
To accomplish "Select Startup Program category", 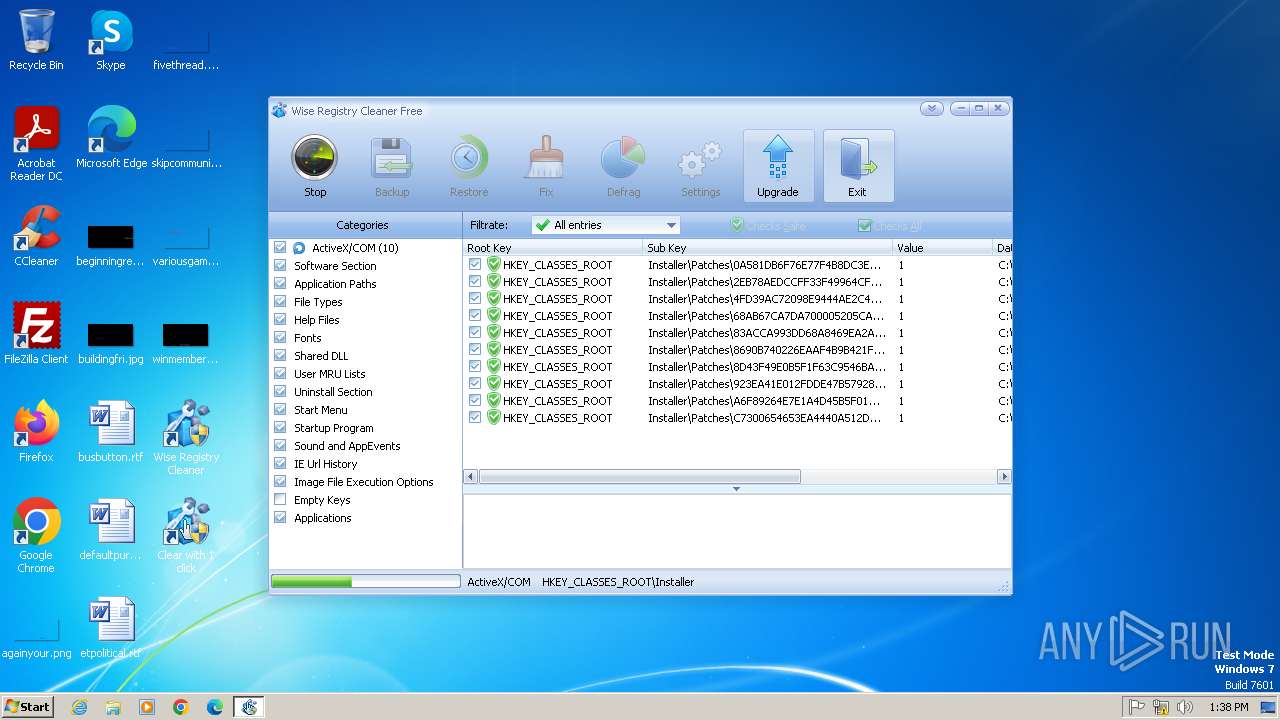I will click(334, 428).
